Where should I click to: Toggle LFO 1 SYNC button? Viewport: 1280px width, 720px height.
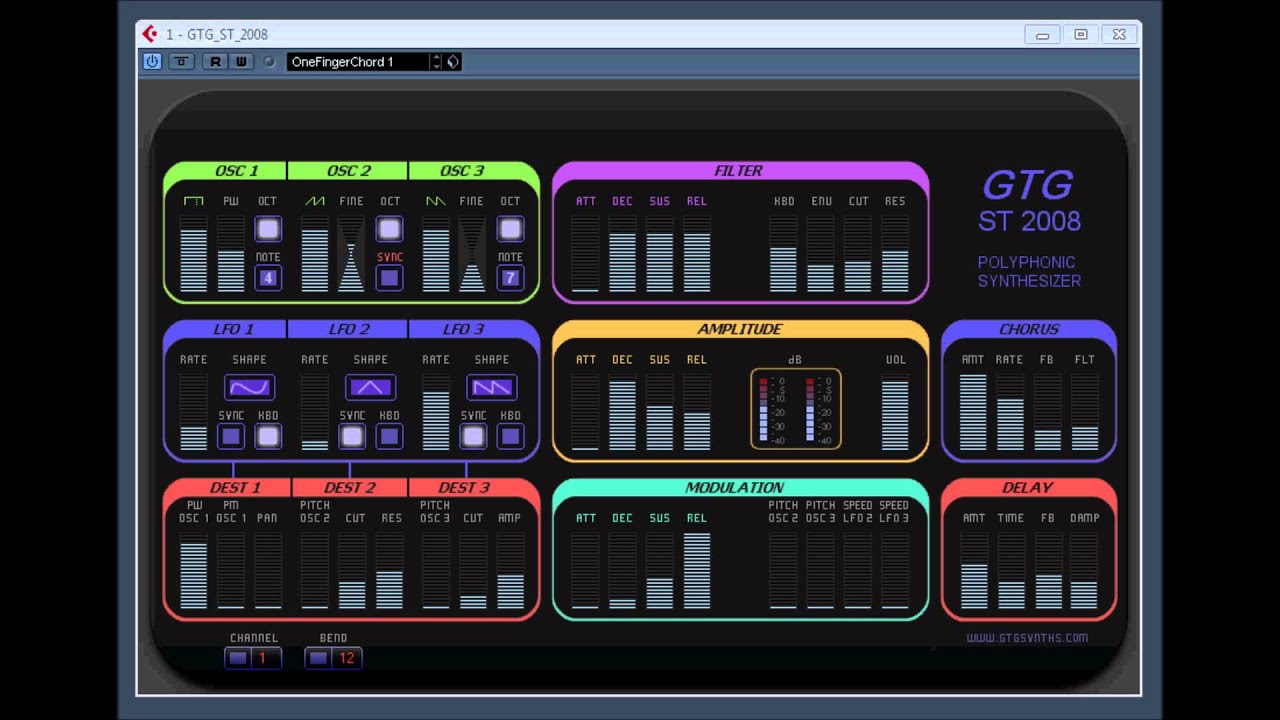(x=231, y=436)
